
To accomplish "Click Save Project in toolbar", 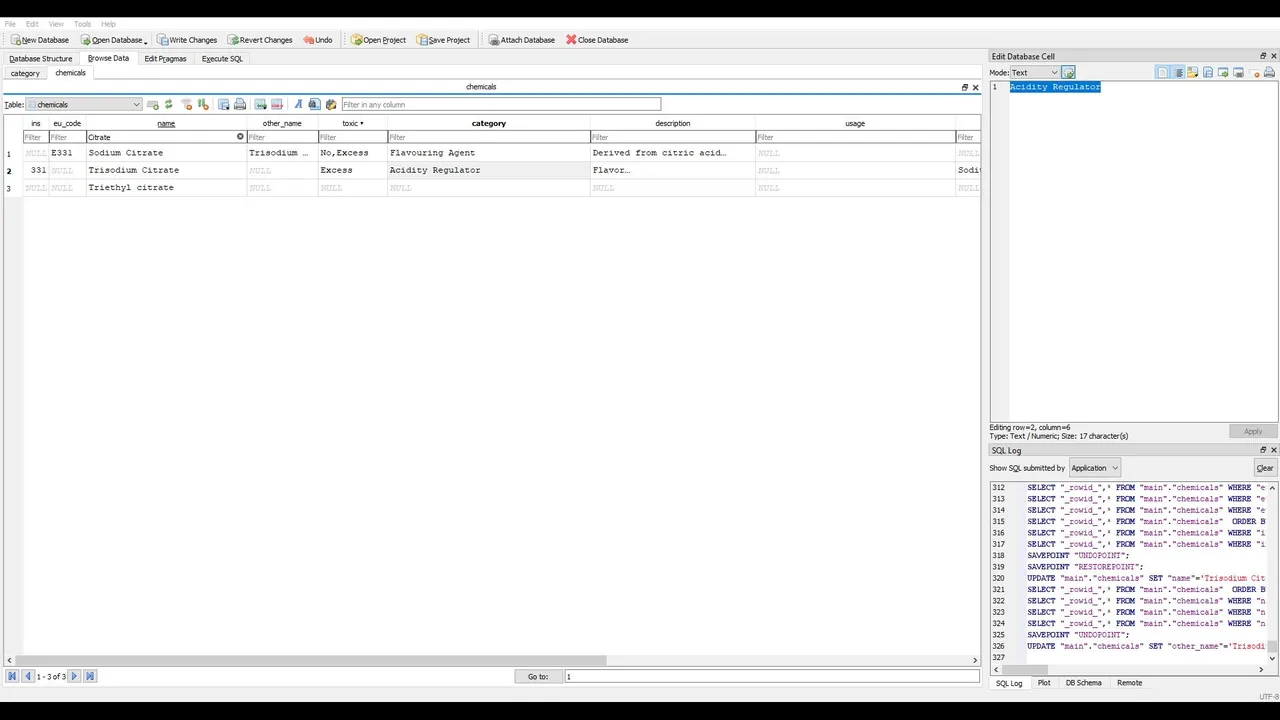I will pyautogui.click(x=443, y=40).
